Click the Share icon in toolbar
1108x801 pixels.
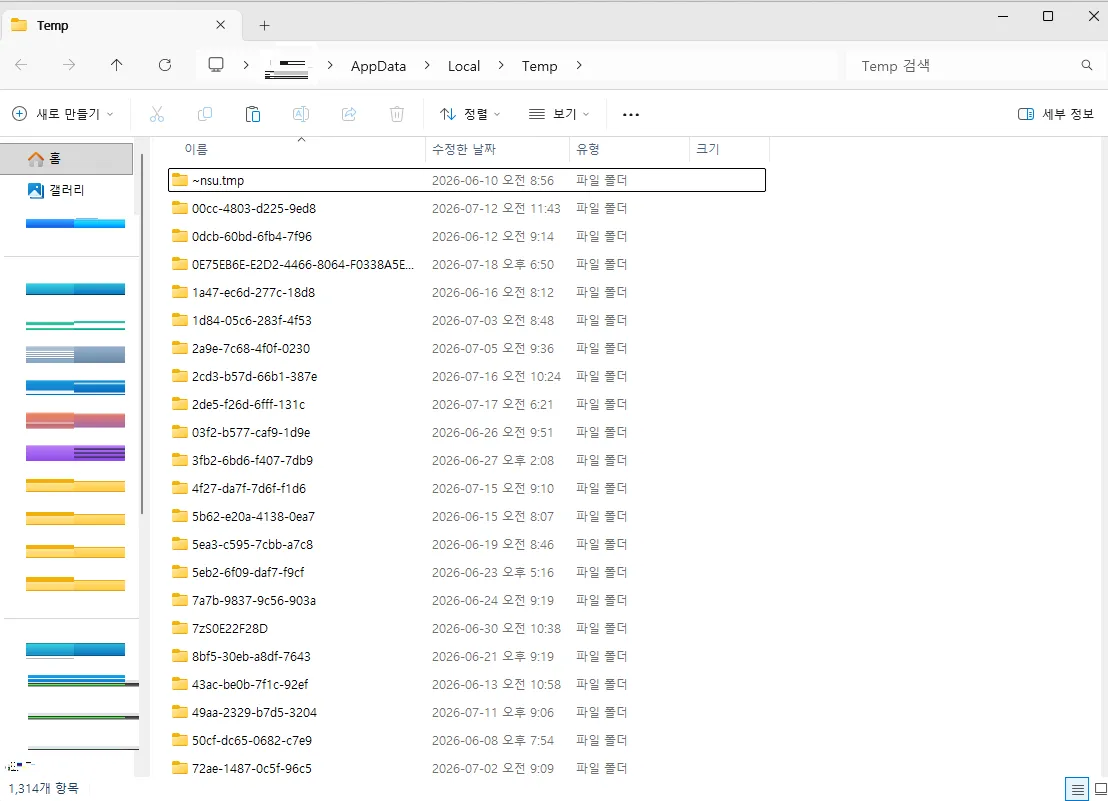(x=349, y=114)
